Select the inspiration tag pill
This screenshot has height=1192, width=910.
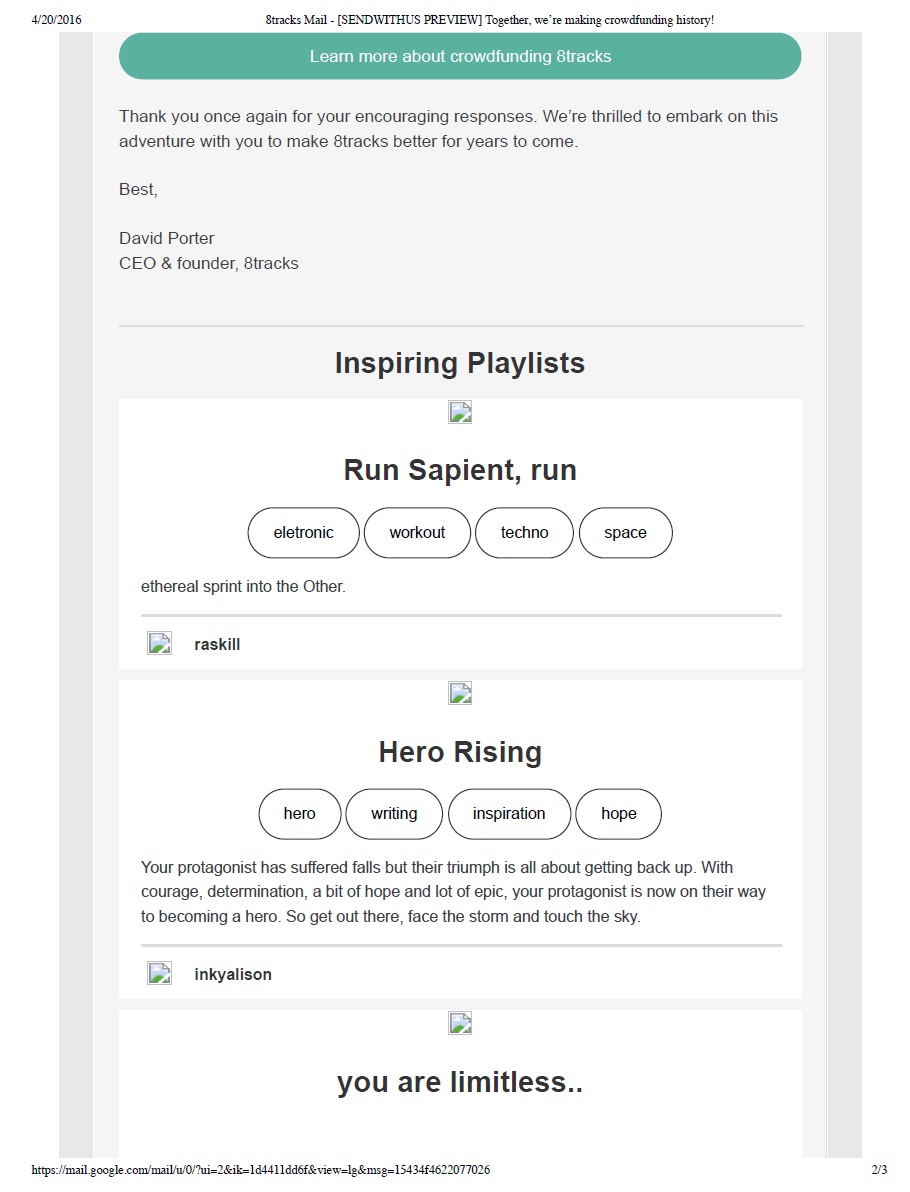point(509,814)
